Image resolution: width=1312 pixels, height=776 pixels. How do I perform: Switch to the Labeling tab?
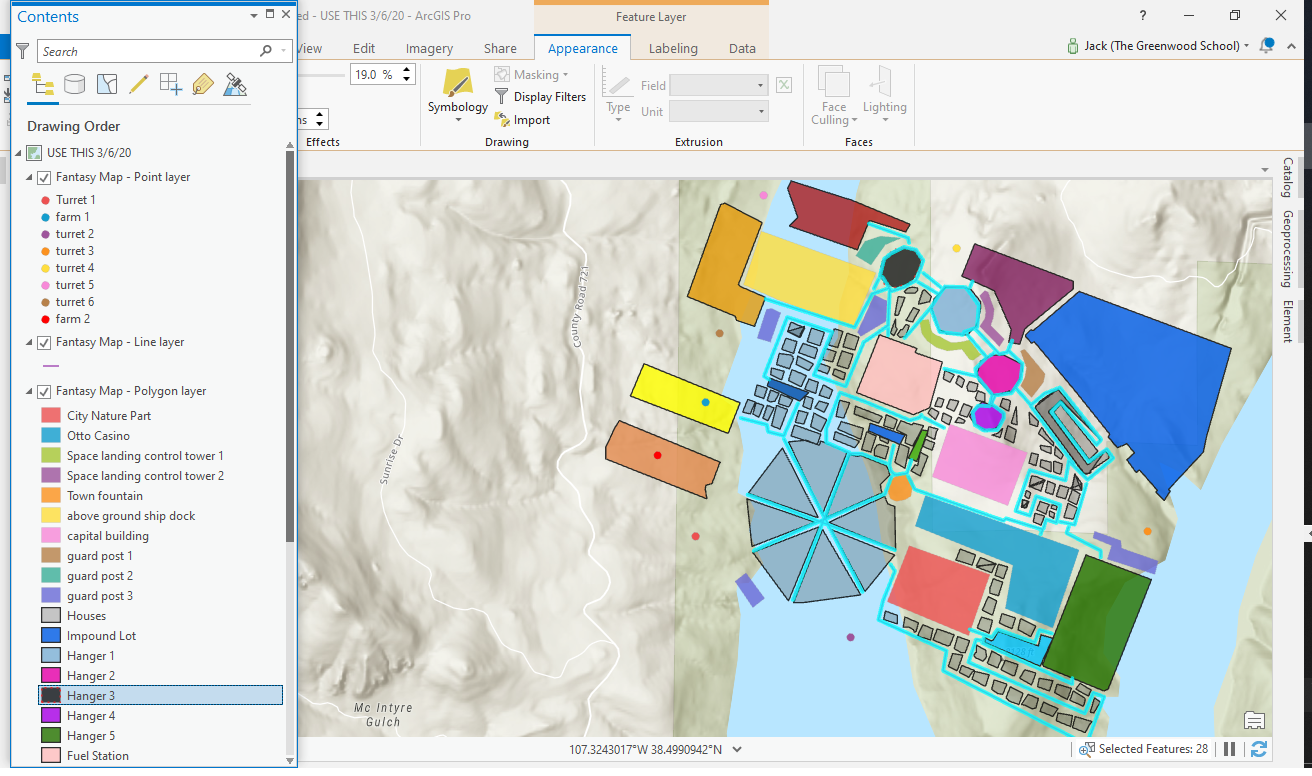coord(672,47)
